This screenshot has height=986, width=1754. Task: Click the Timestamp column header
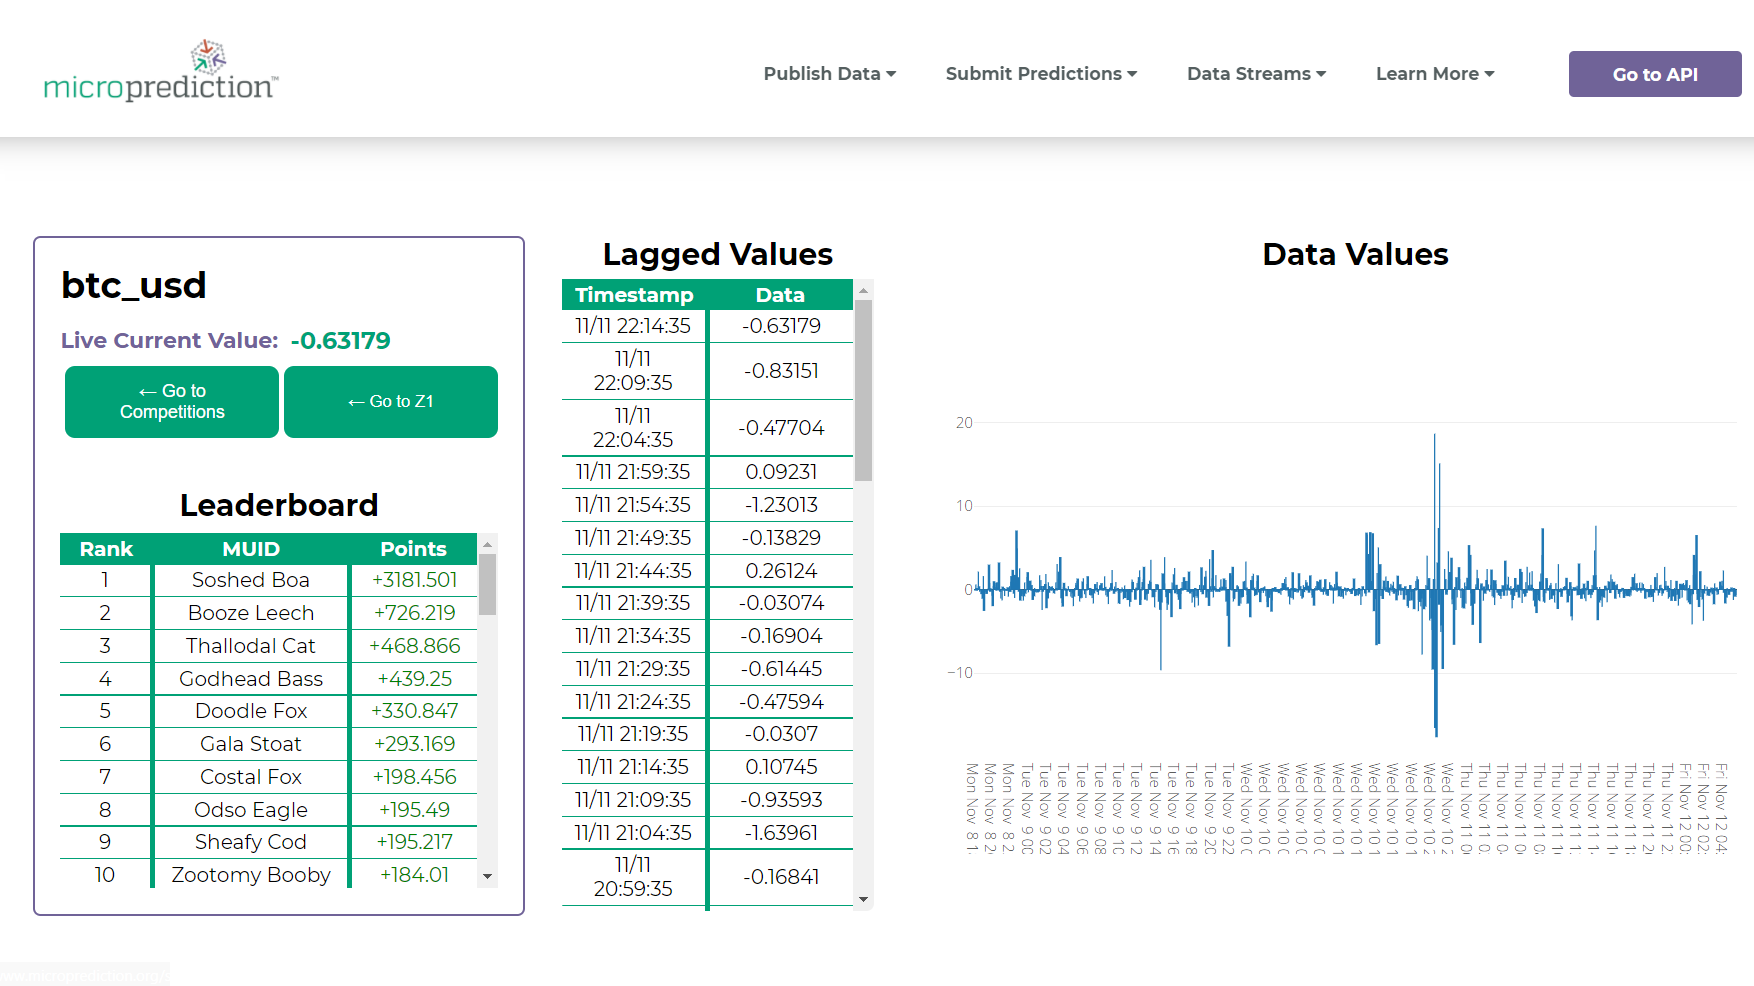(634, 295)
